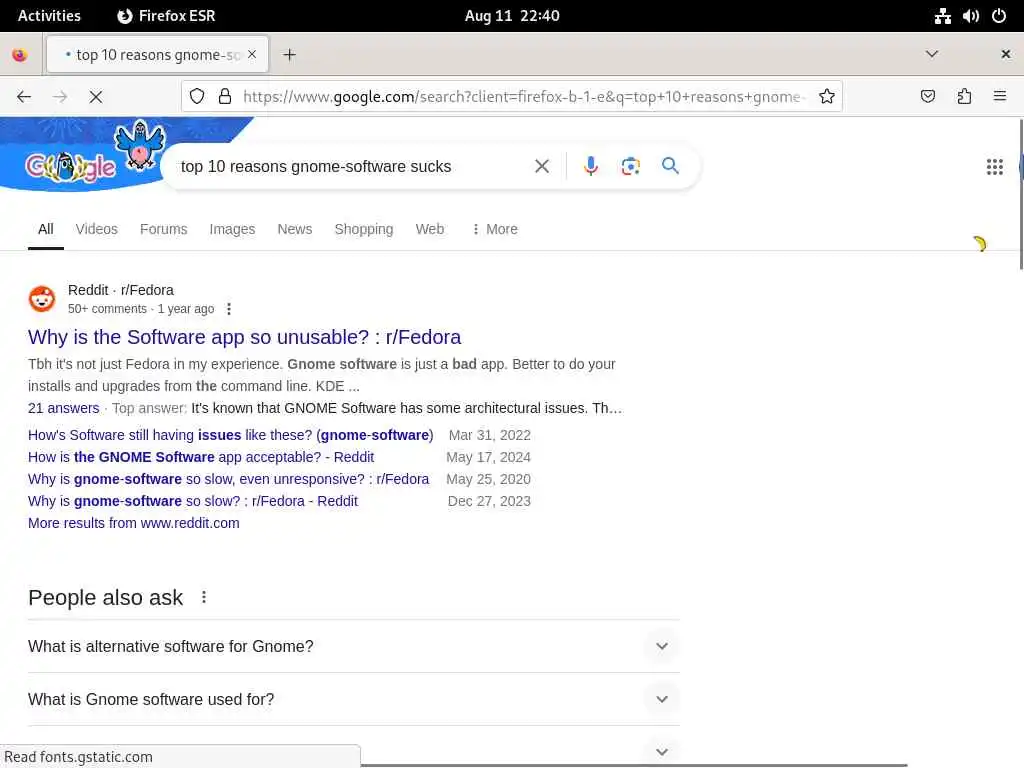Search by image with Google Lens

(630, 167)
